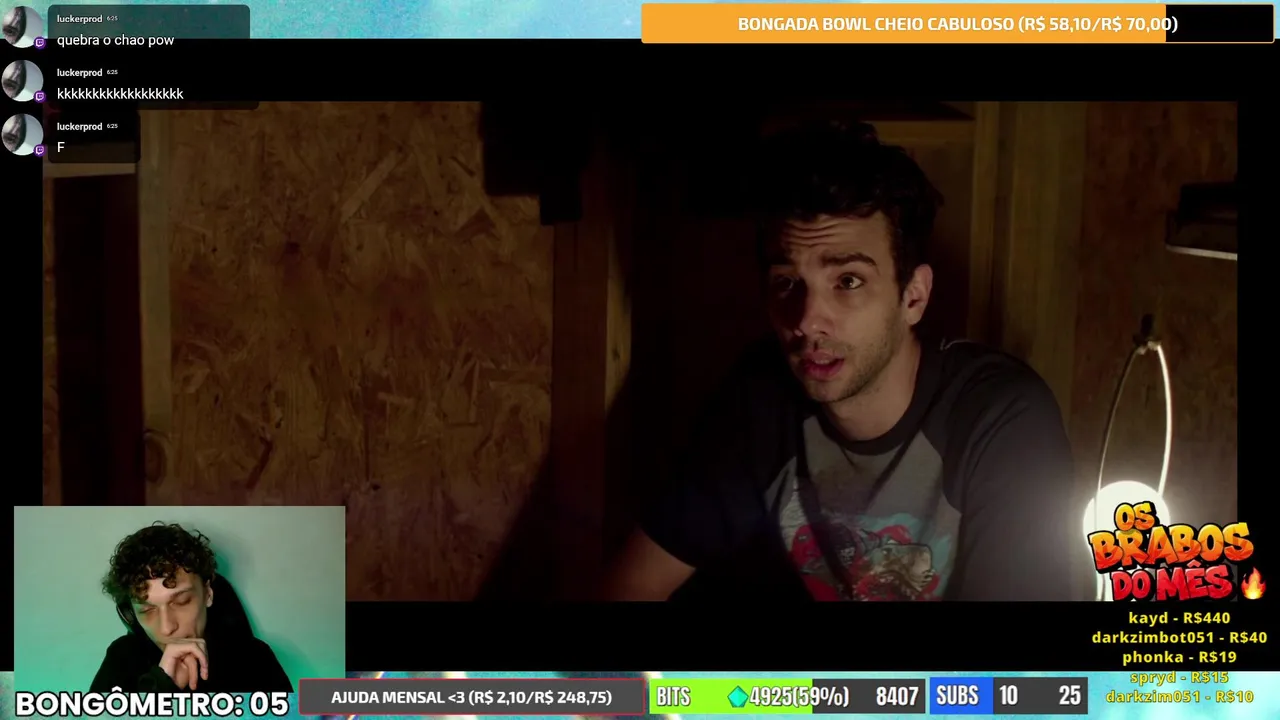Viewport: 1280px width, 720px height.
Task: Click the luckerprod username above "kkkkkkkkkkkkkkkkkk"
Action: coord(79,73)
